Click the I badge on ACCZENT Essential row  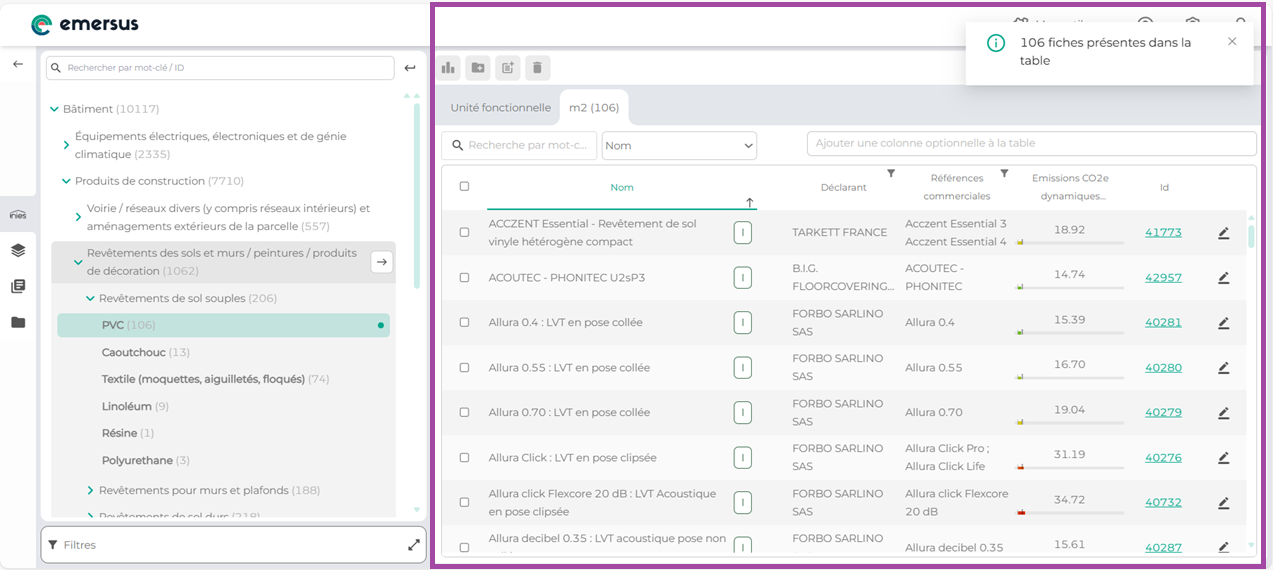743,233
